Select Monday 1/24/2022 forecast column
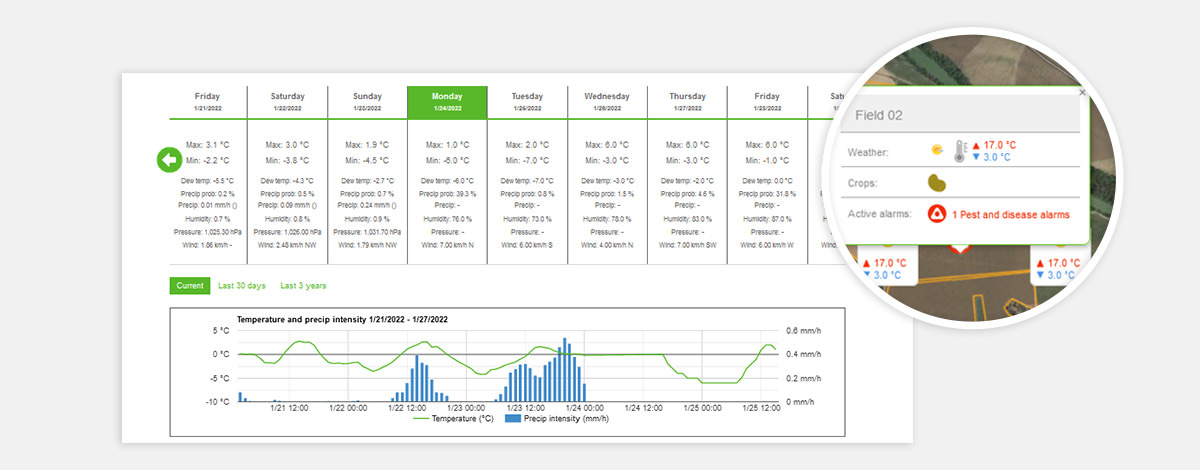The image size is (1200, 470). point(447,102)
